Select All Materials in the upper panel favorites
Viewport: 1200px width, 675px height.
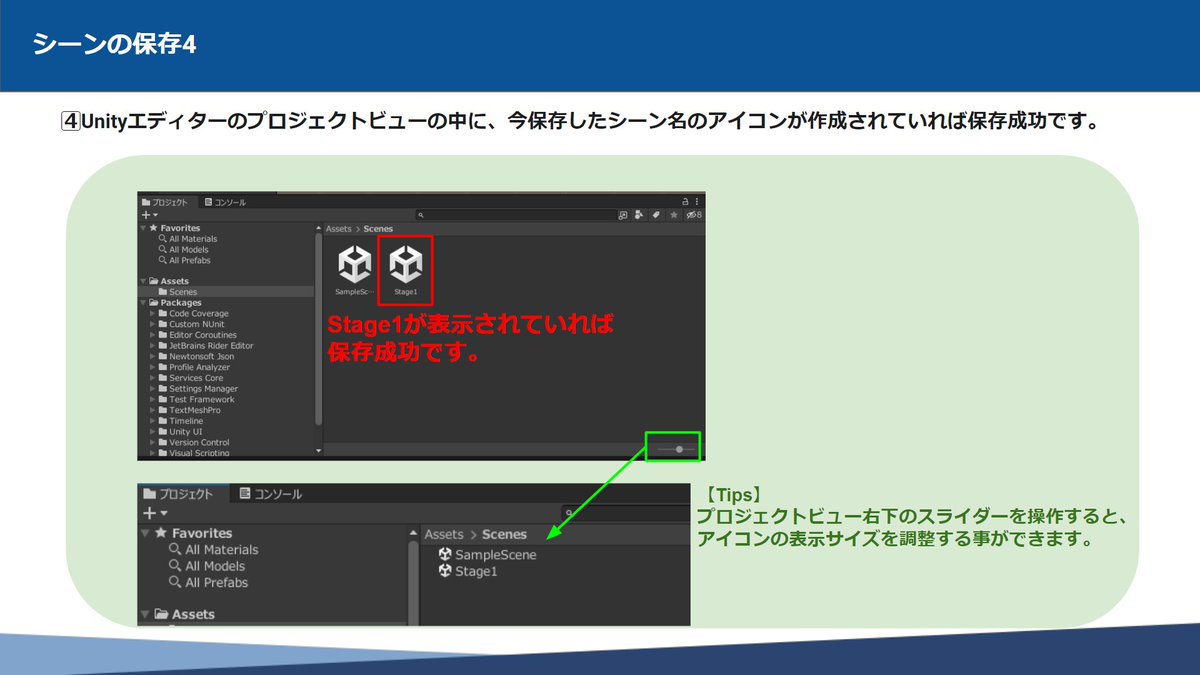pyautogui.click(x=188, y=239)
